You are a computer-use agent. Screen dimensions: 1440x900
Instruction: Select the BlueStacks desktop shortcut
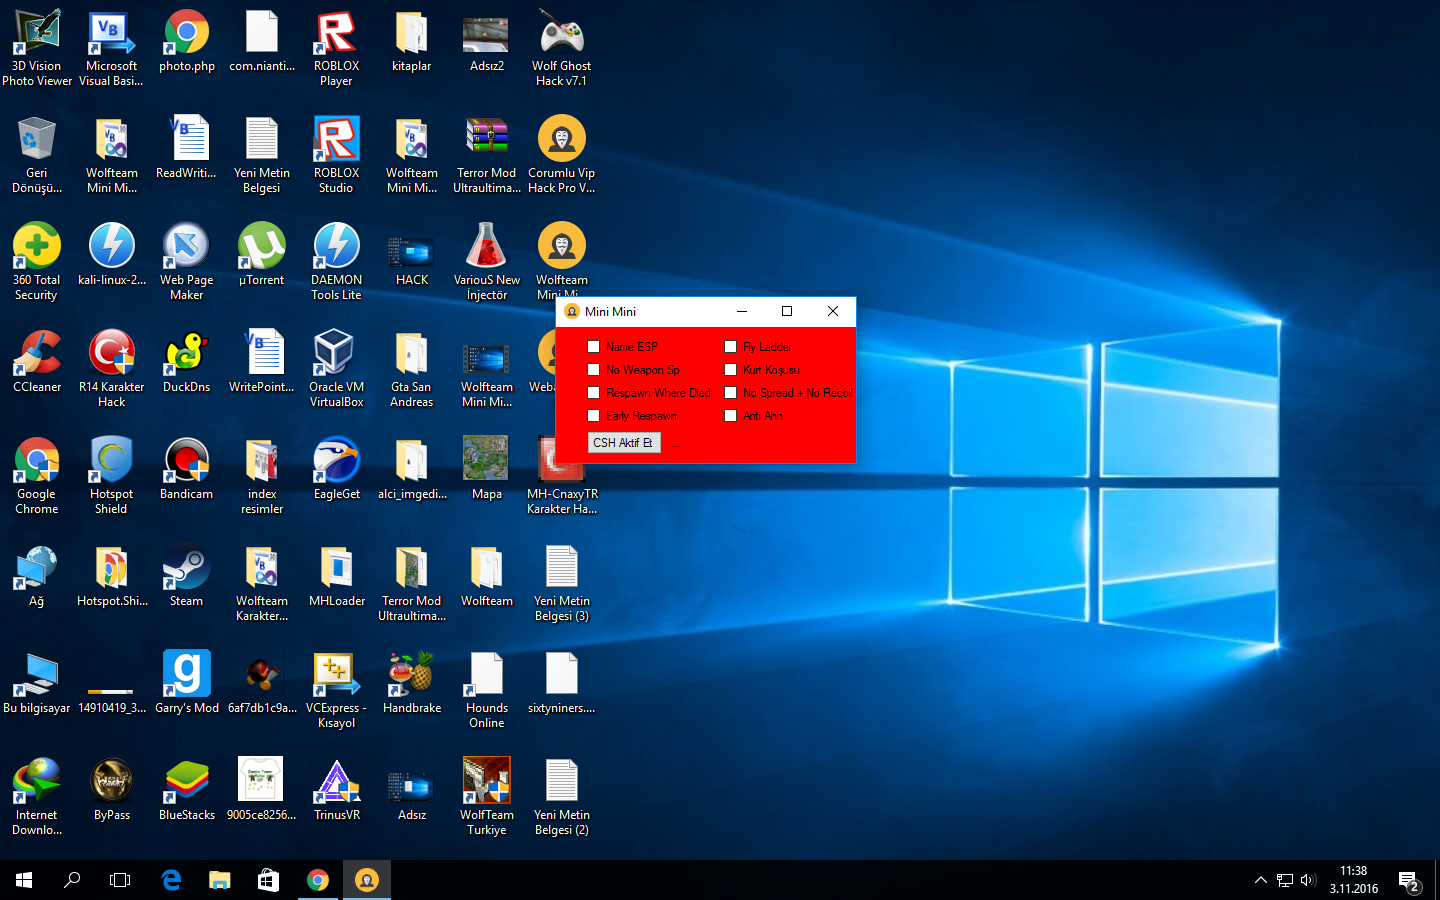pos(187,790)
